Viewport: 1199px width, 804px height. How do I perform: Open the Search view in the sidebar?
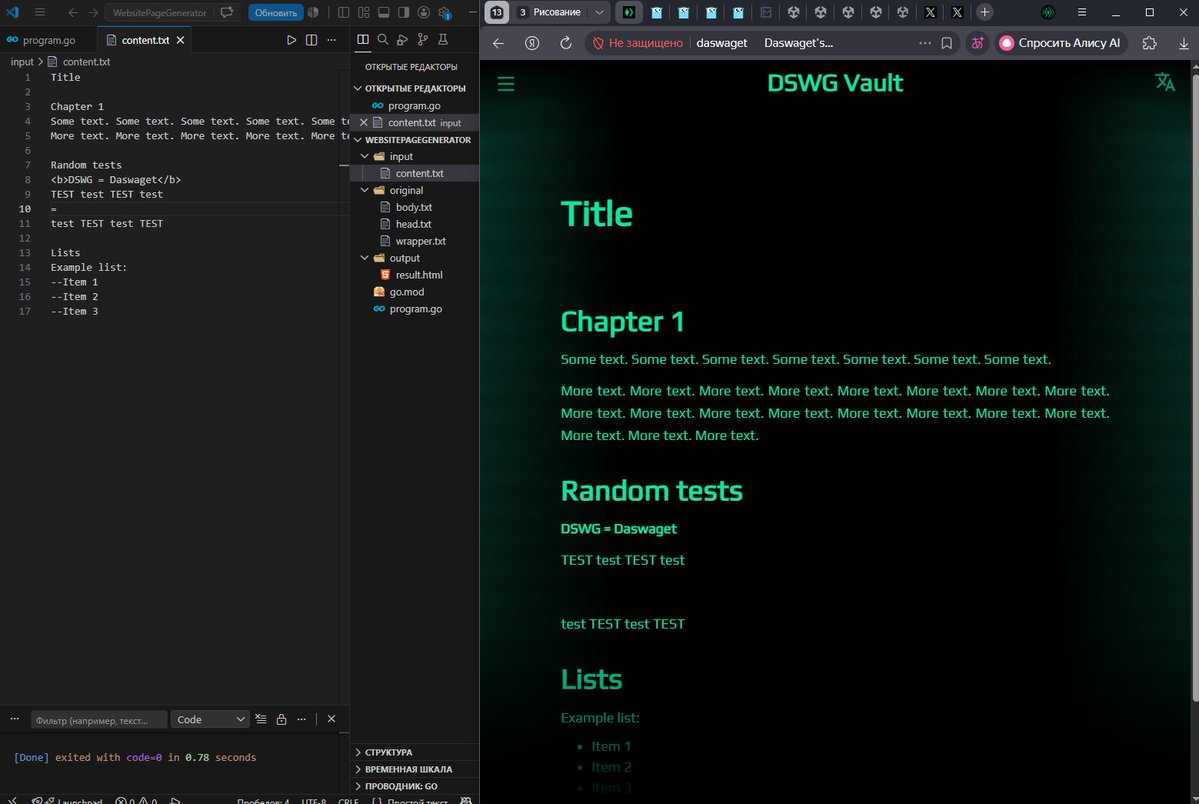click(382, 39)
